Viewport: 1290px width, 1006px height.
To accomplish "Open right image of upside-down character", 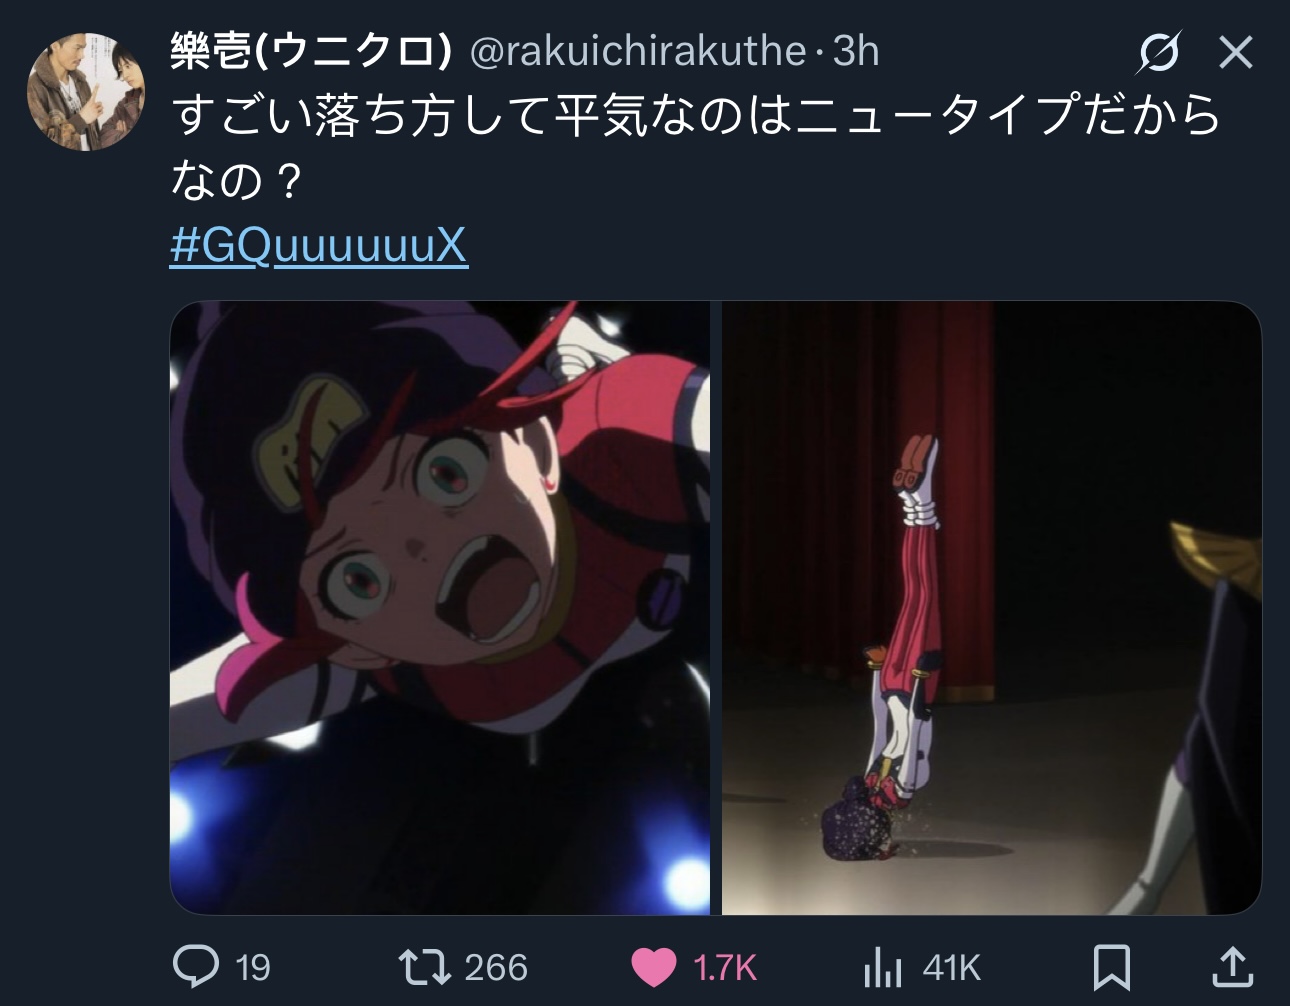I will click(x=992, y=608).
